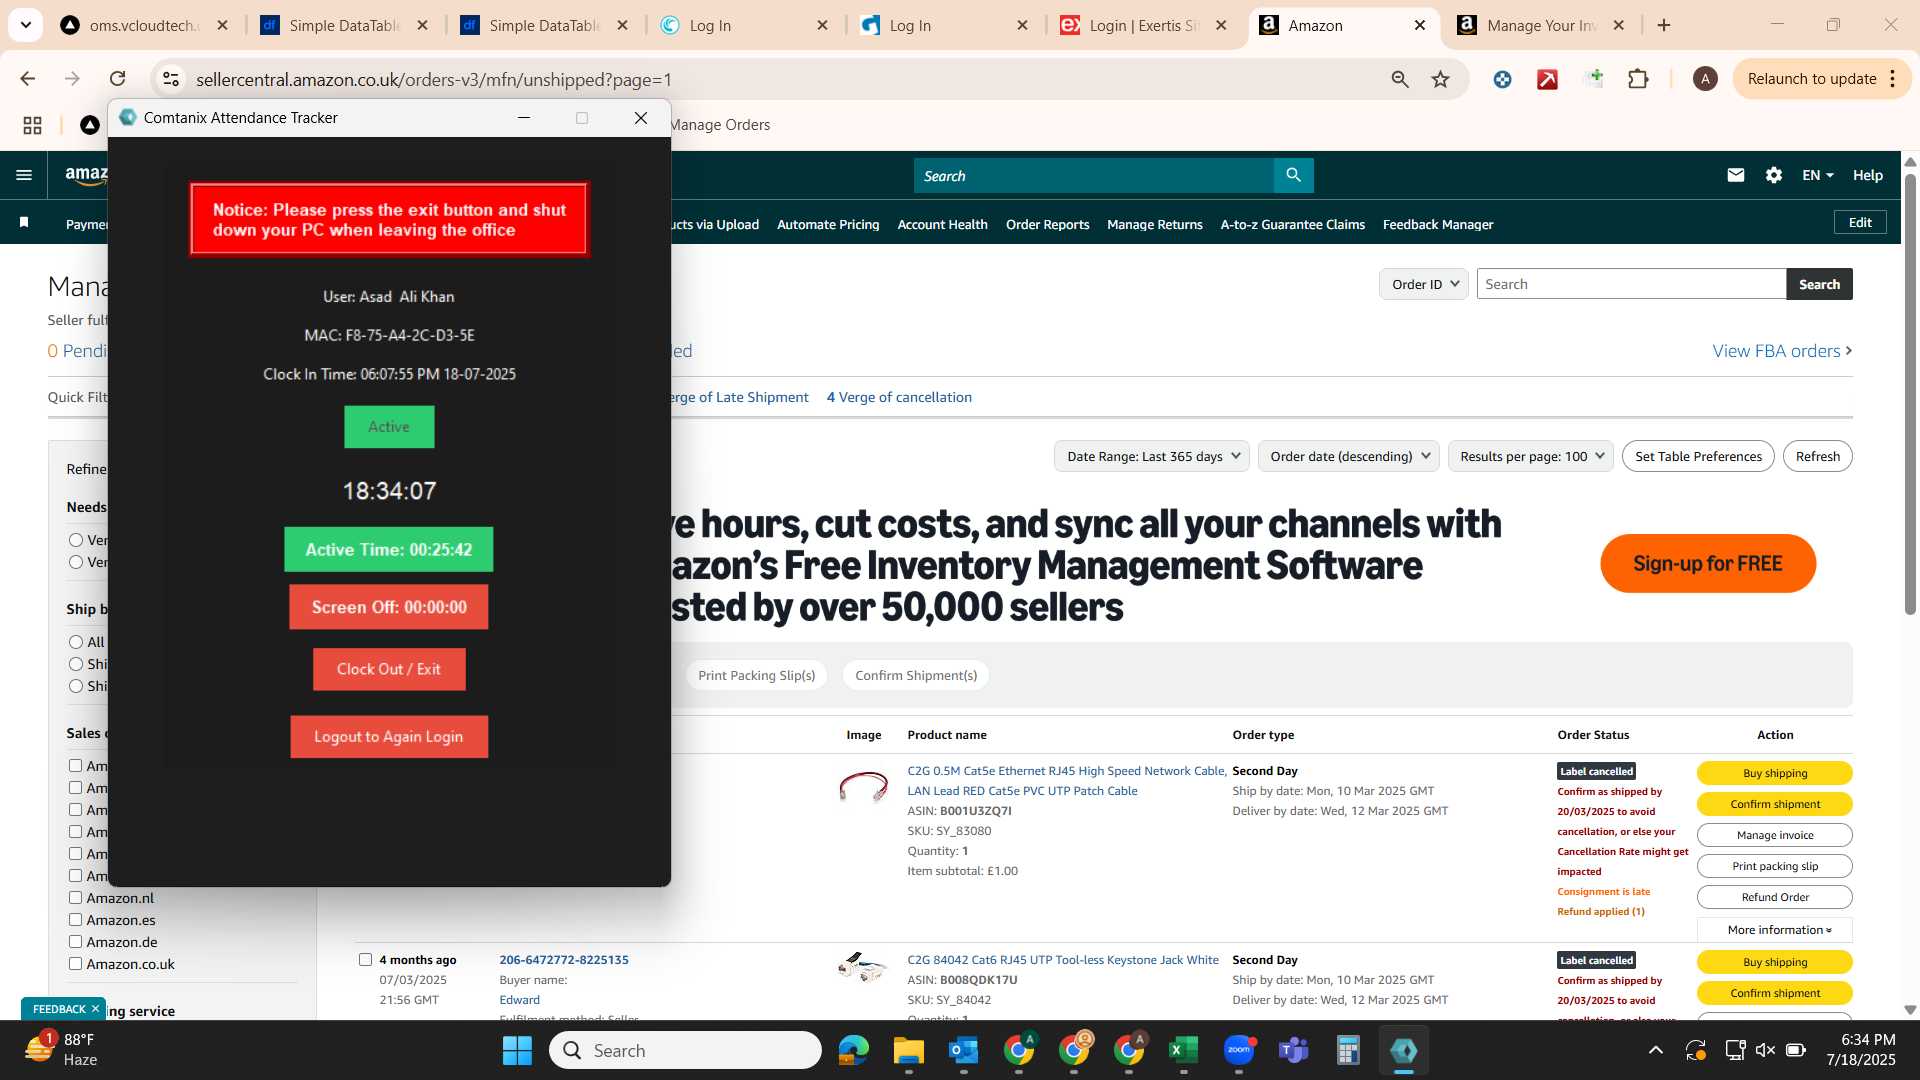Show hidden system tray icons
Screen dimensions: 1920x1080
(1655, 1050)
